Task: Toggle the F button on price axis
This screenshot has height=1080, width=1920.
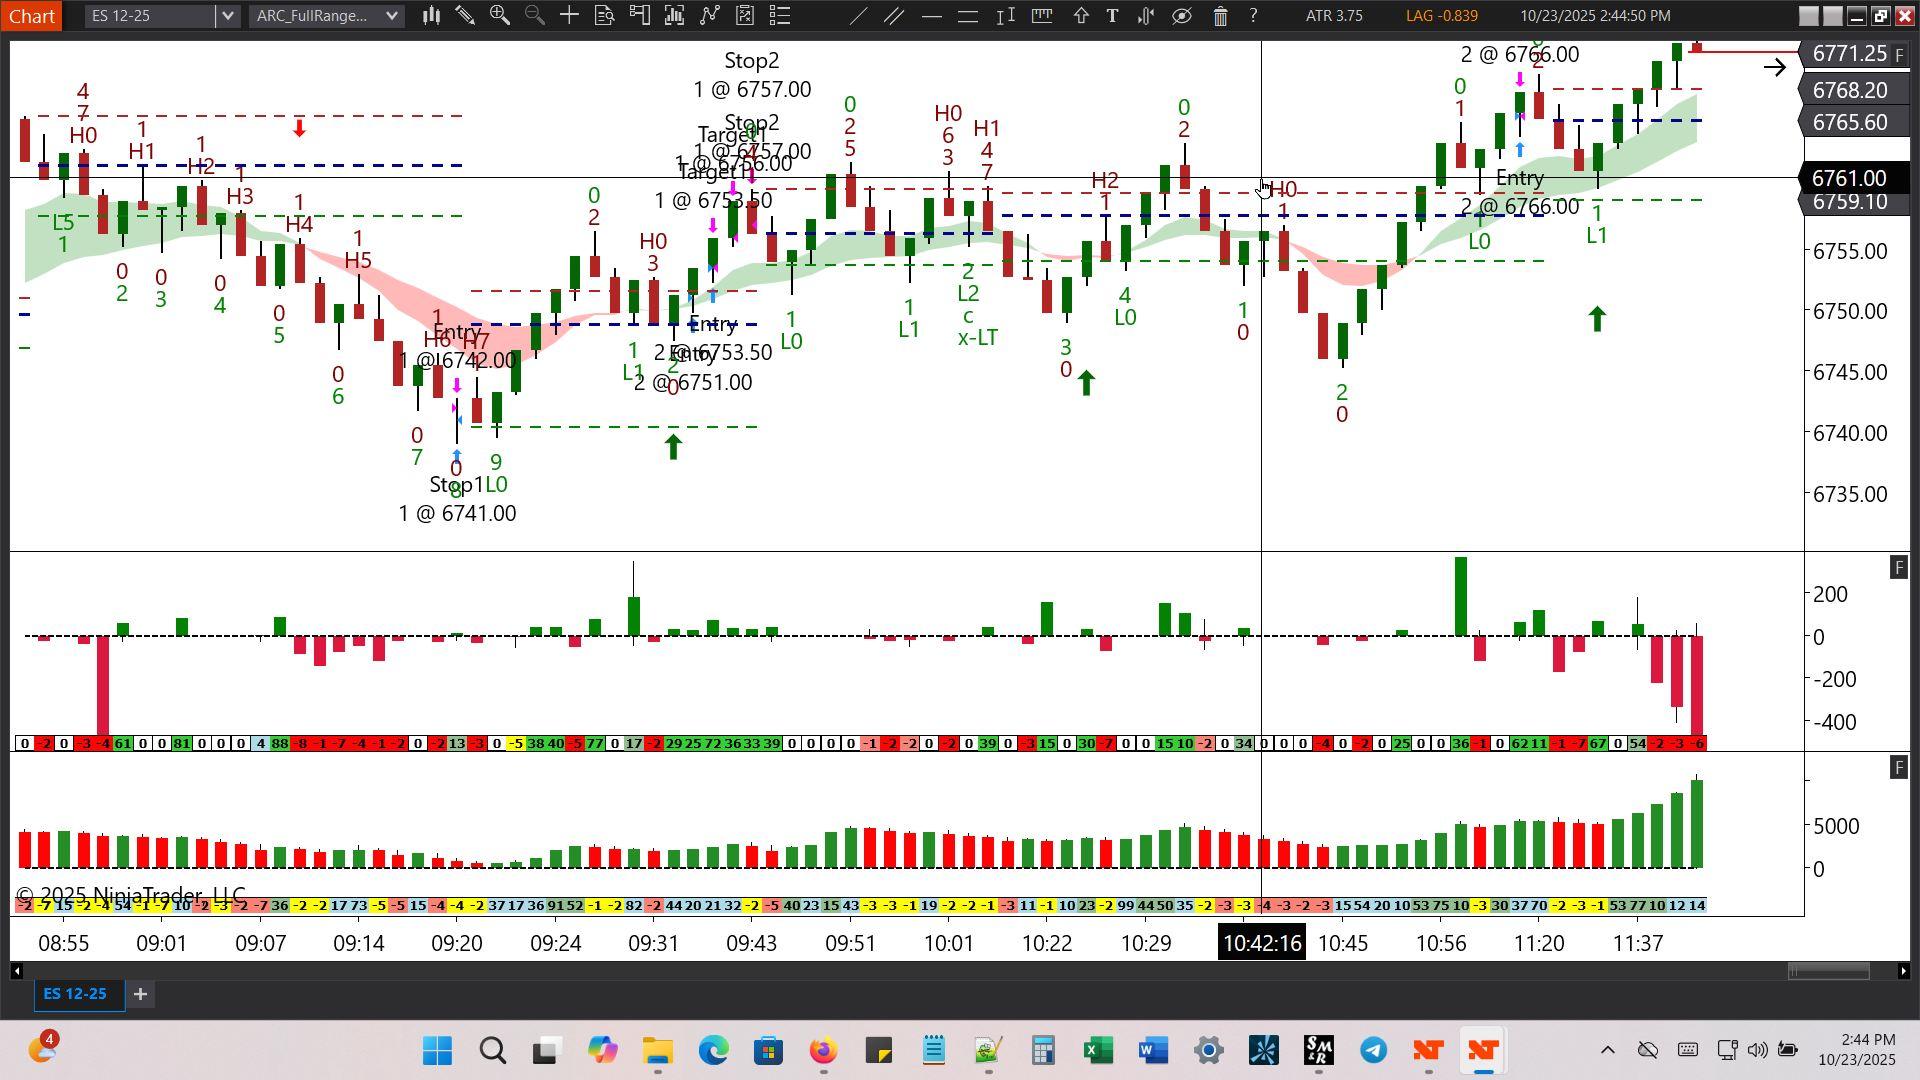Action: click(x=1899, y=54)
